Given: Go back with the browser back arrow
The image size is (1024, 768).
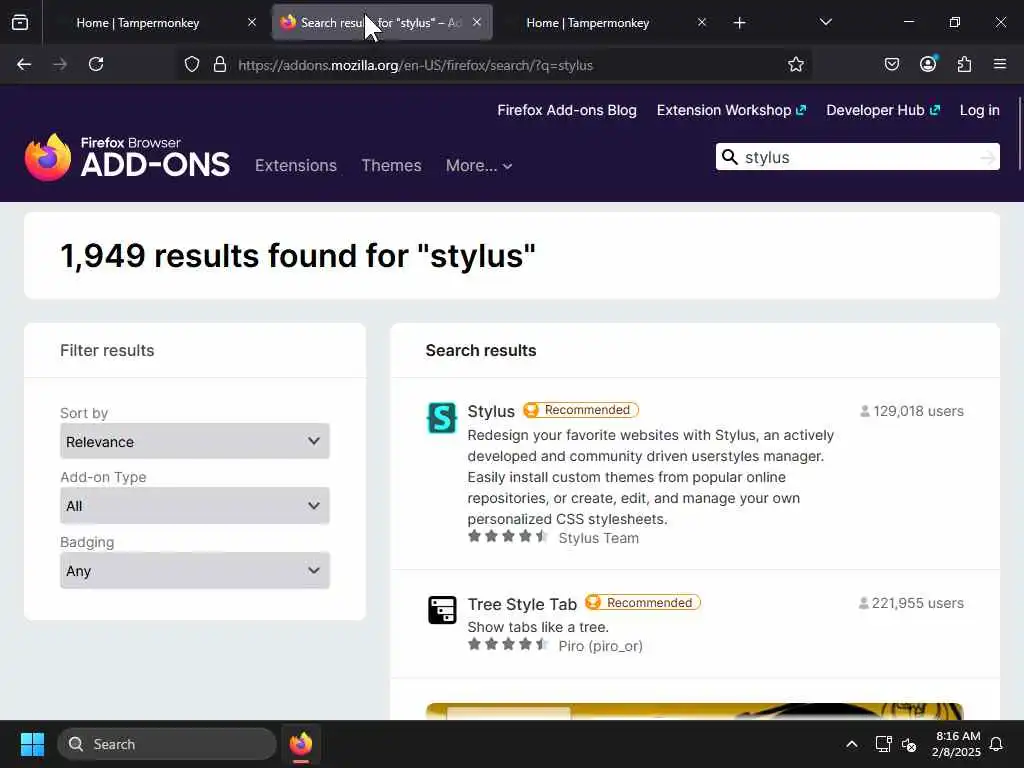Looking at the screenshot, I should coord(24,65).
